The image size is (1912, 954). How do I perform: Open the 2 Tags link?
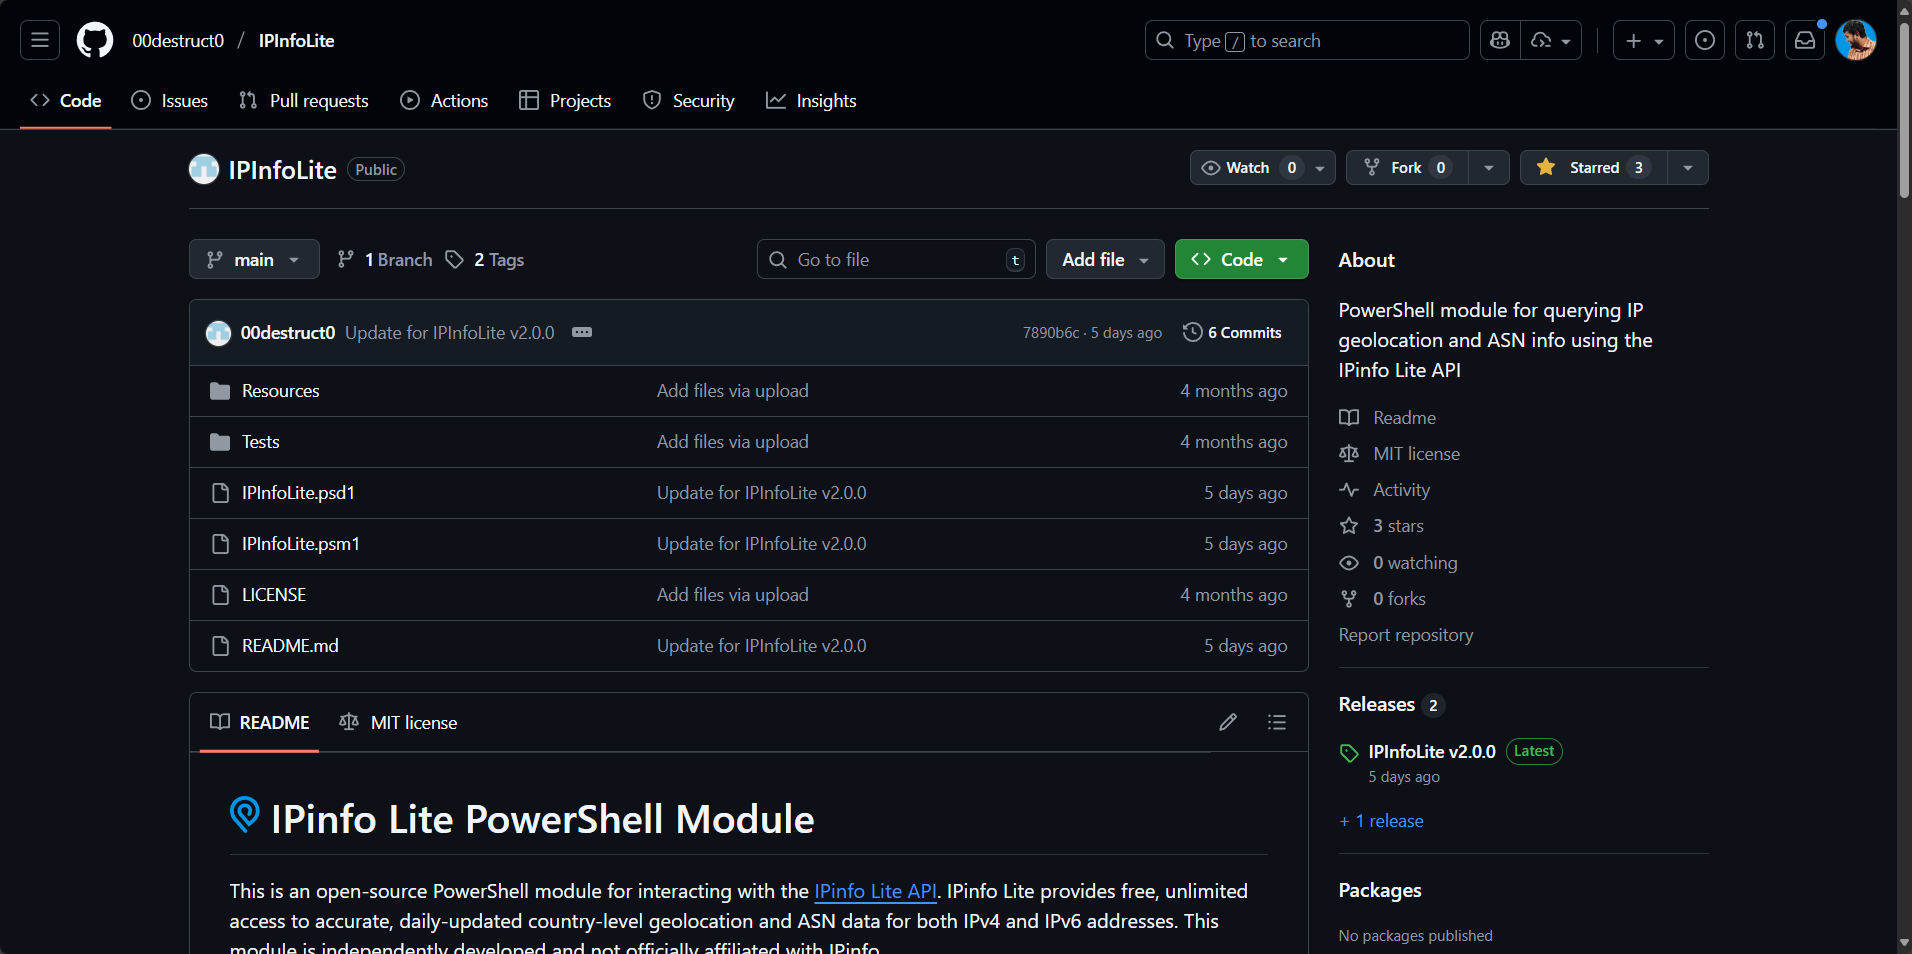(485, 260)
